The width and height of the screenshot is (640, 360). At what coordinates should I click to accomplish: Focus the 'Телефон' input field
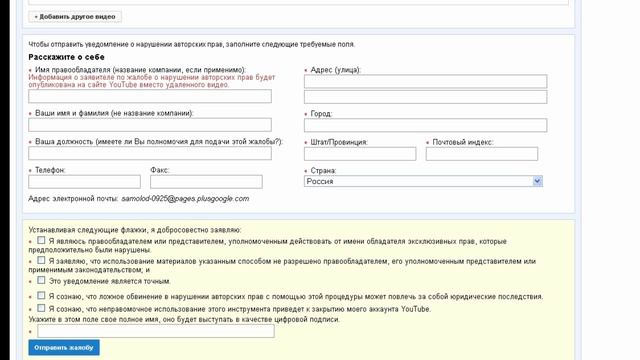click(84, 182)
